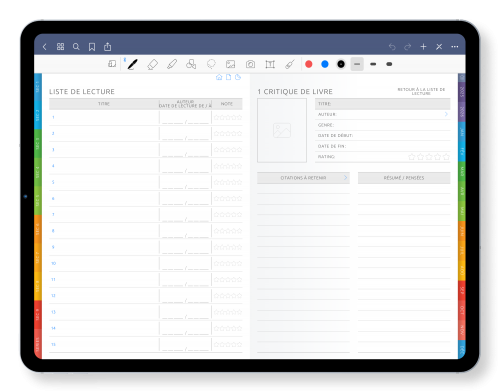The image size is (500, 392).
Task: Open the home link icon on page
Action: [219, 77]
